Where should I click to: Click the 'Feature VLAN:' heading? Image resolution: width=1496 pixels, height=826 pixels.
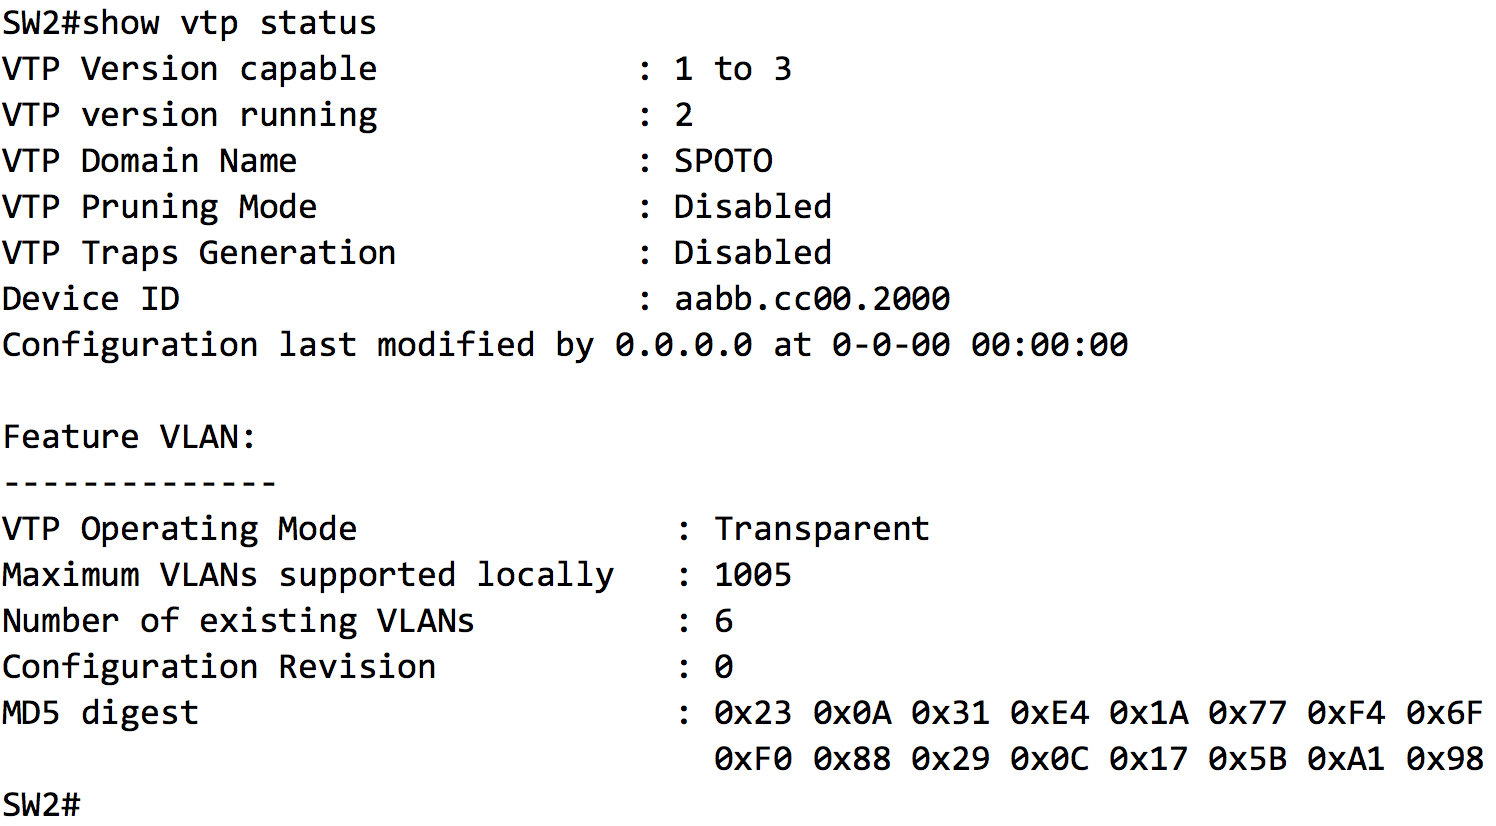(129, 437)
